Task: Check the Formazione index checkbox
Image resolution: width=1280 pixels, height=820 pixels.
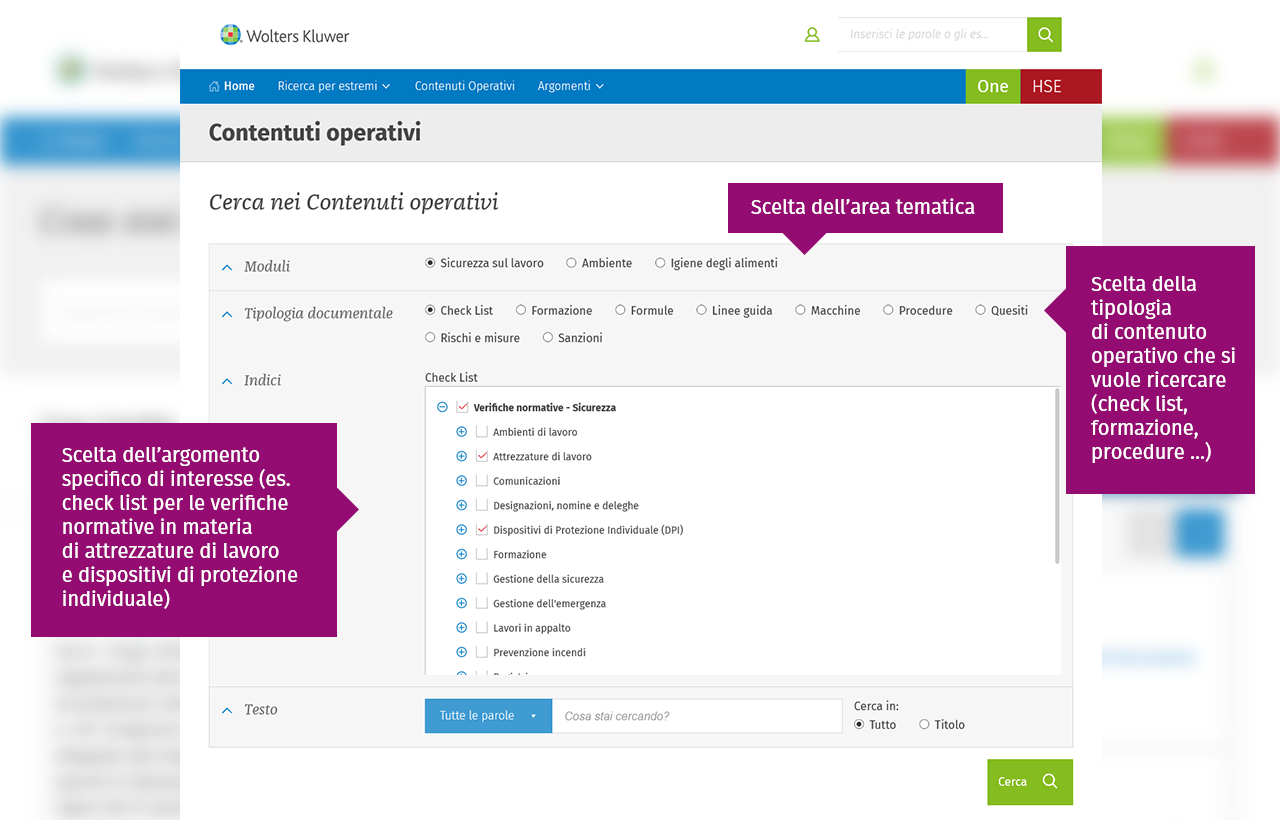Action: pos(482,555)
